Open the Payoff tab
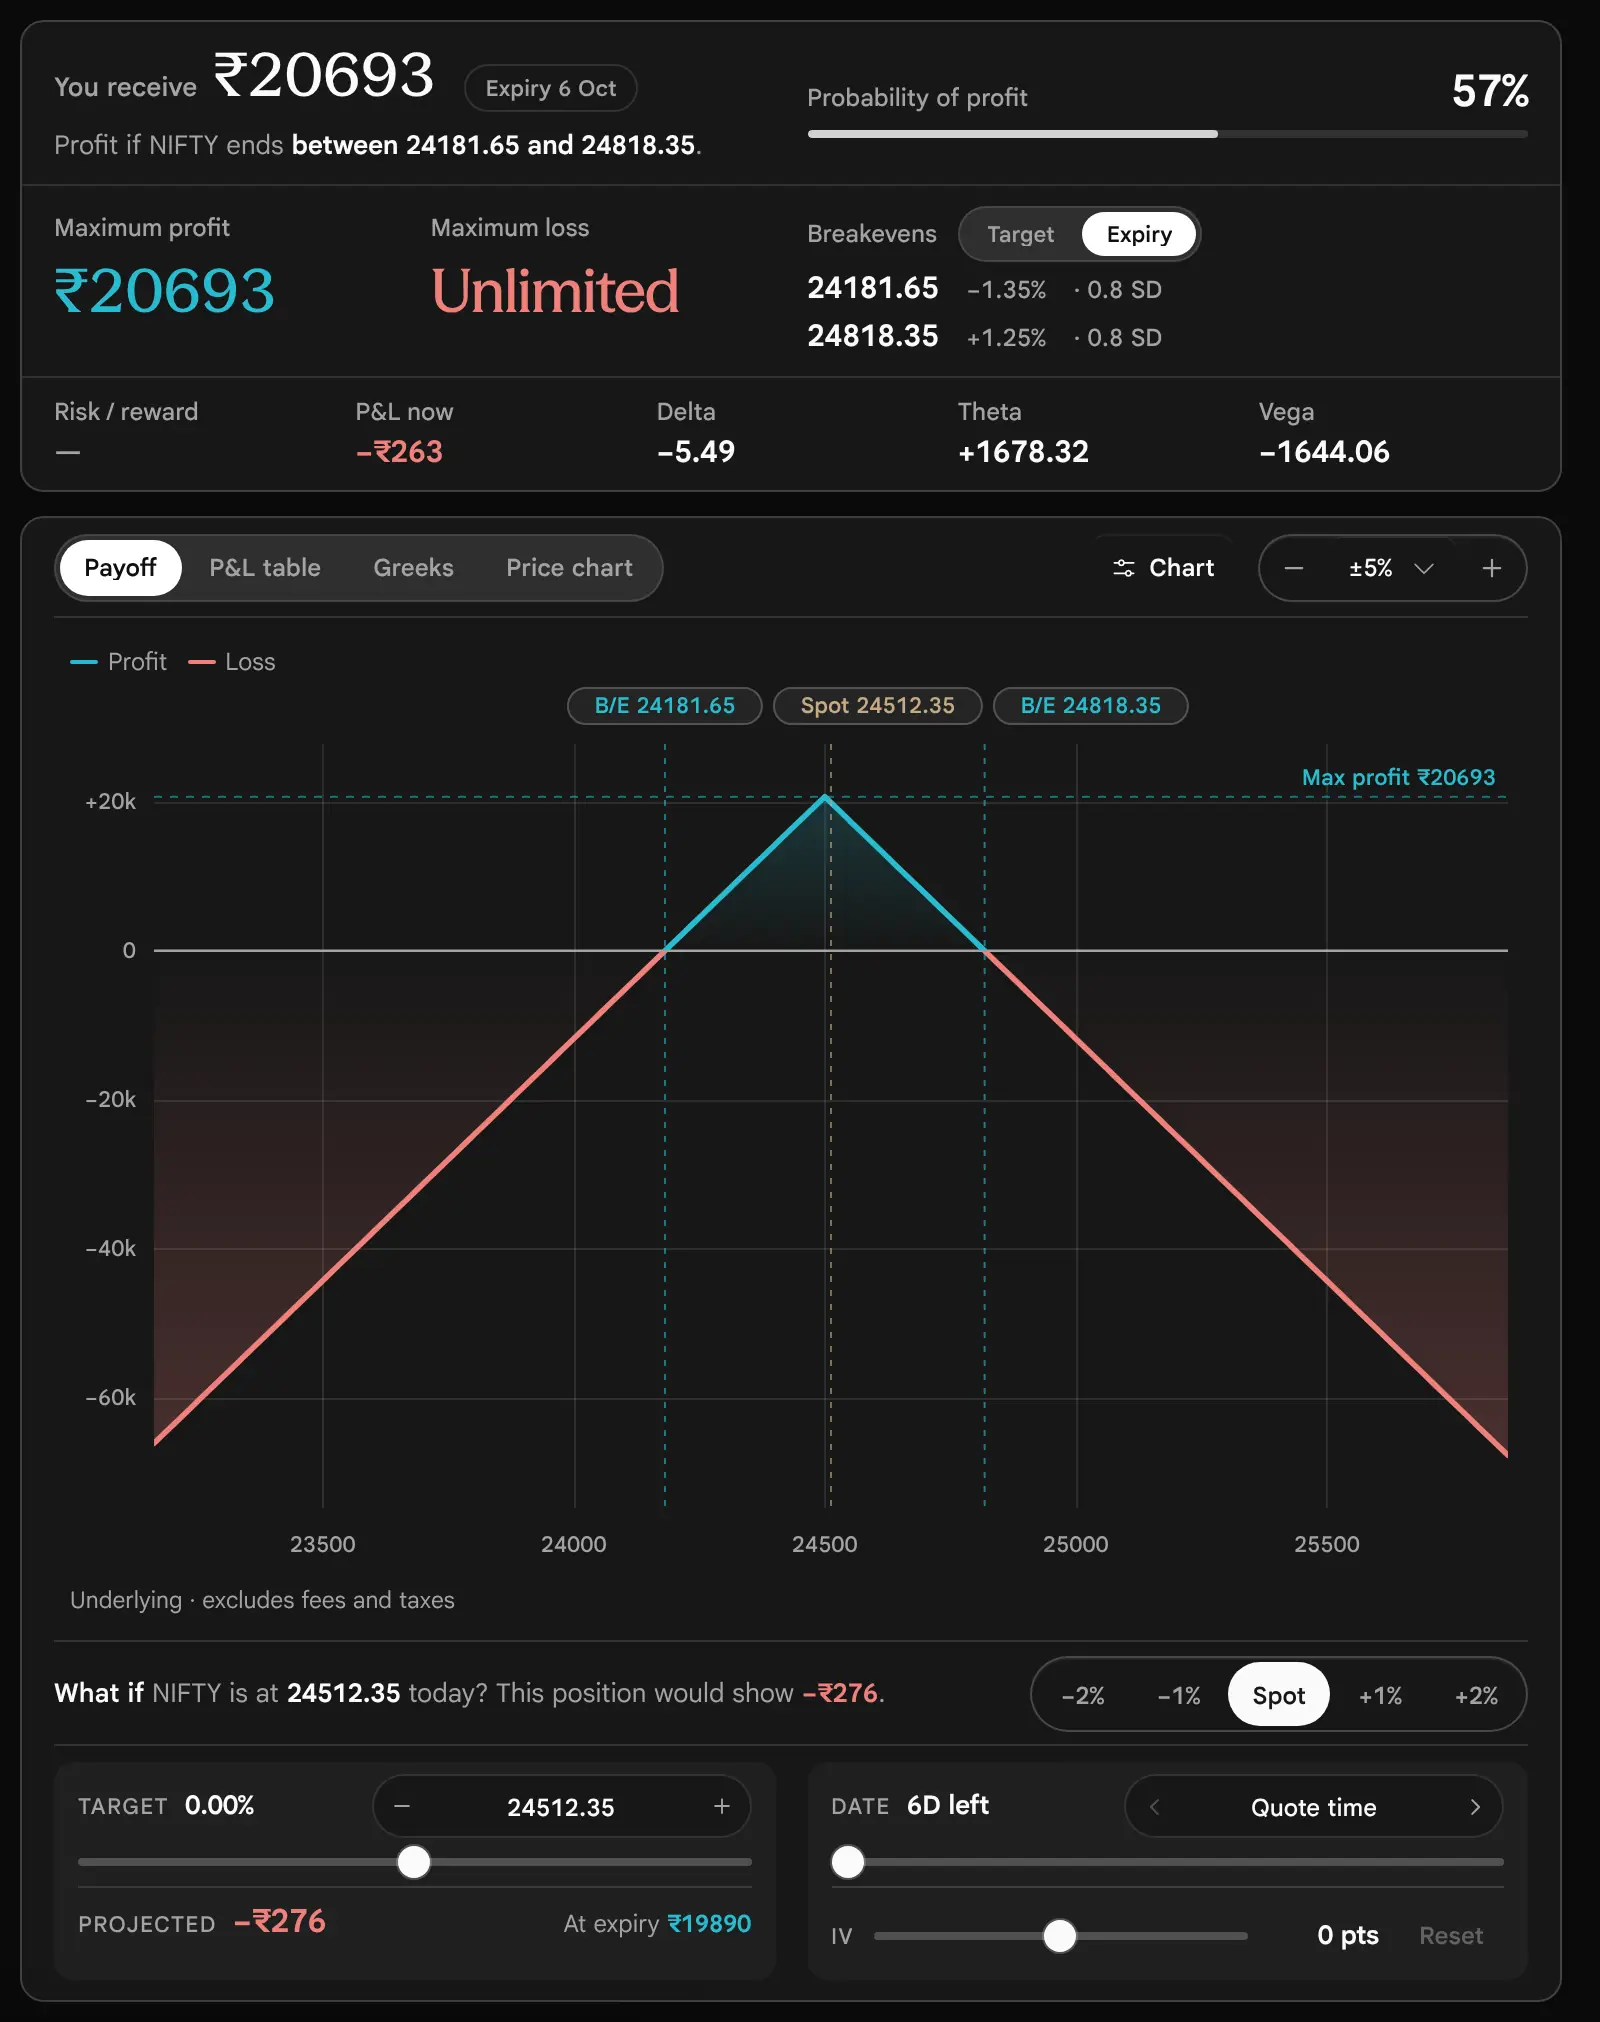Screen dimensions: 1600x2022 [x=120, y=568]
